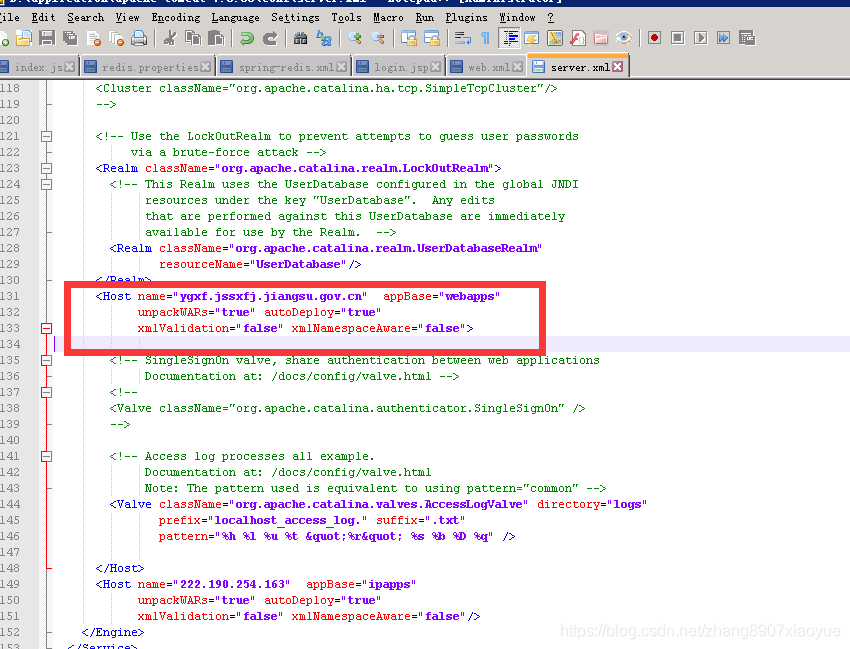Click the Print toolbar icon
The image size is (850, 649).
coord(139,38)
